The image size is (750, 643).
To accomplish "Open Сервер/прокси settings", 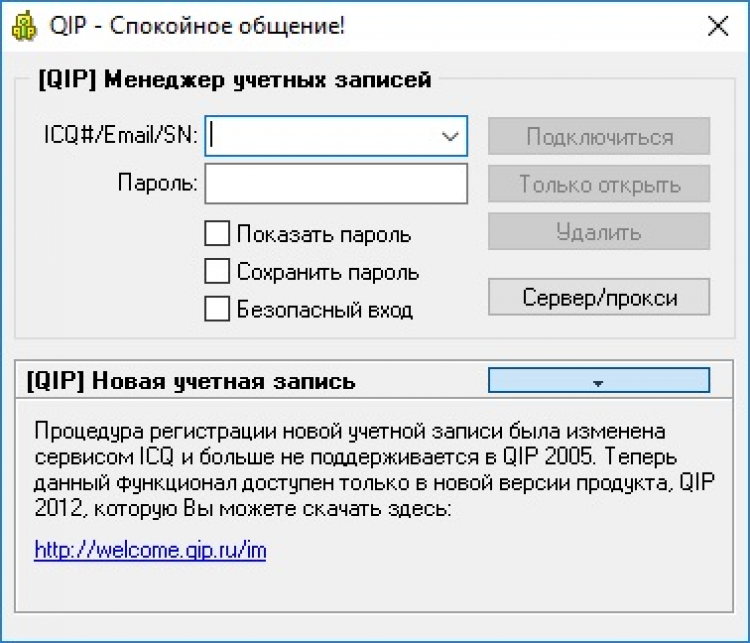I will click(x=599, y=297).
